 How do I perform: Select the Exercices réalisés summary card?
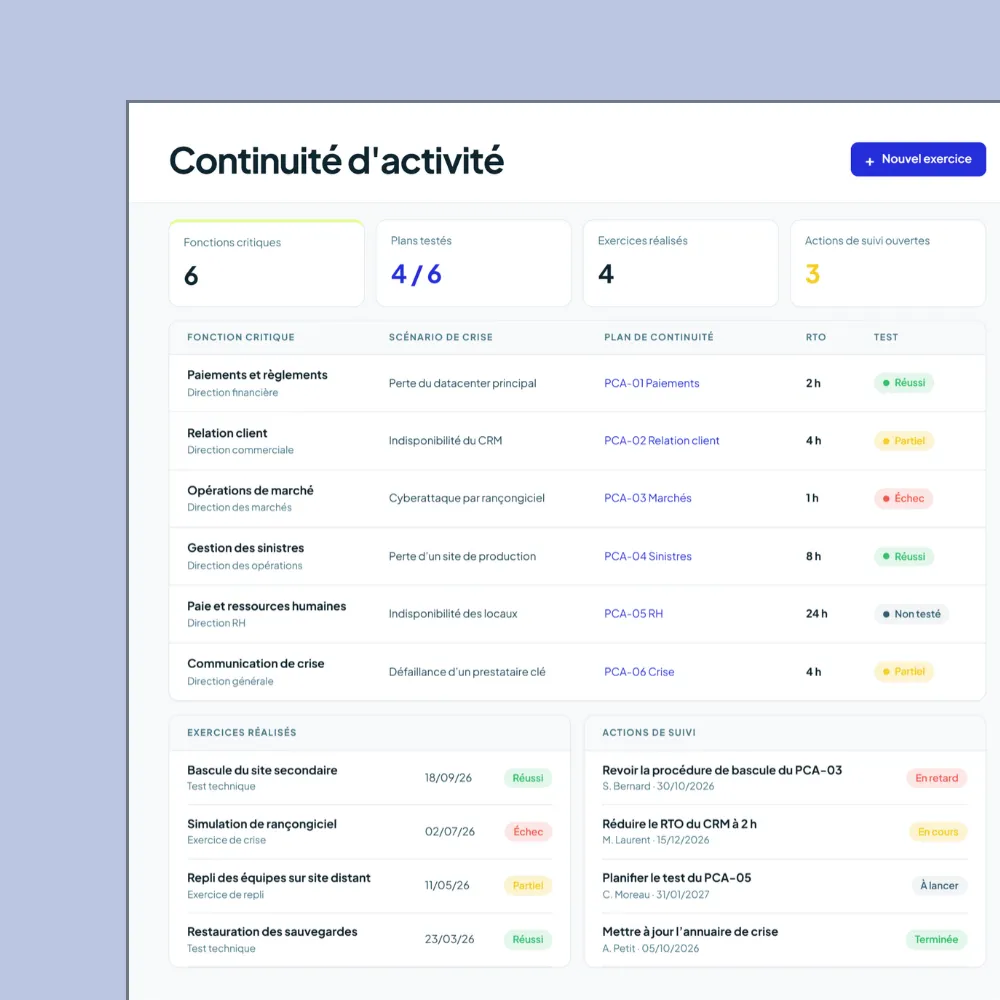coord(680,263)
